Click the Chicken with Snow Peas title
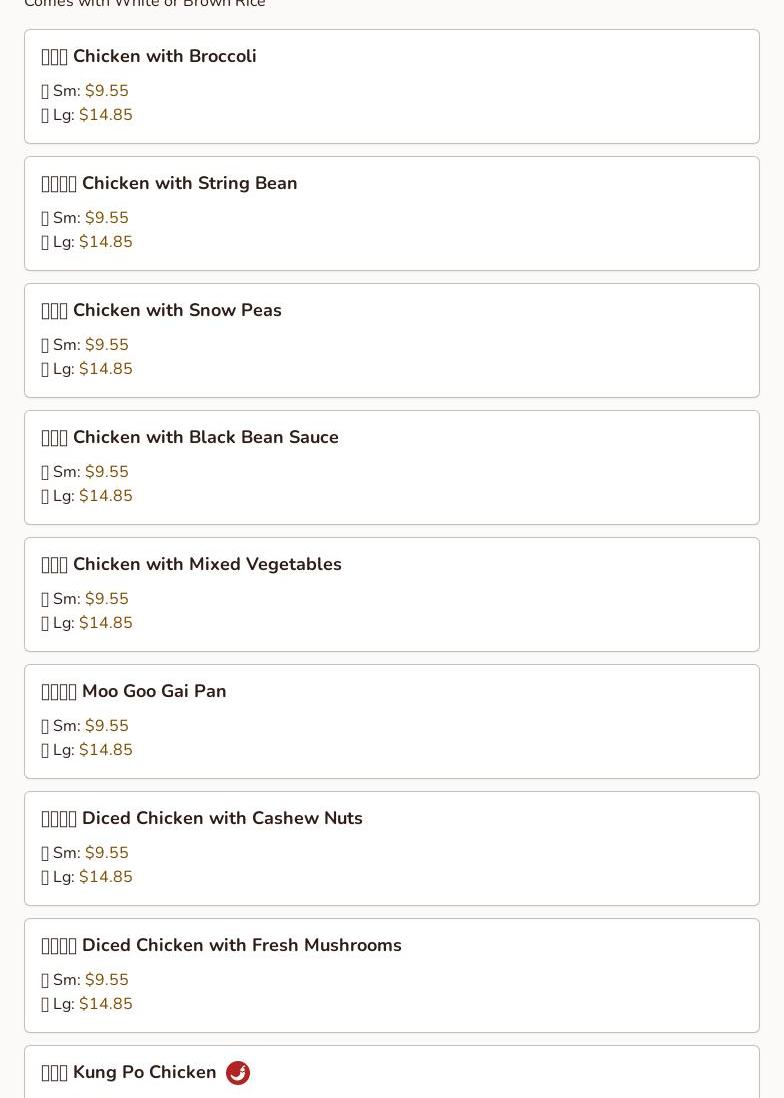 coord(177,311)
